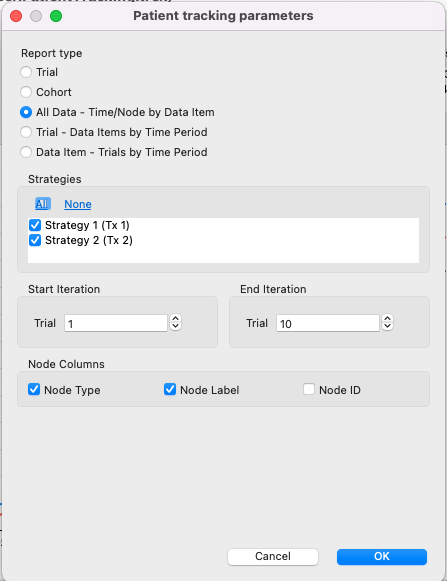
Task: Confirm parameters with the OK button
Action: [382, 557]
